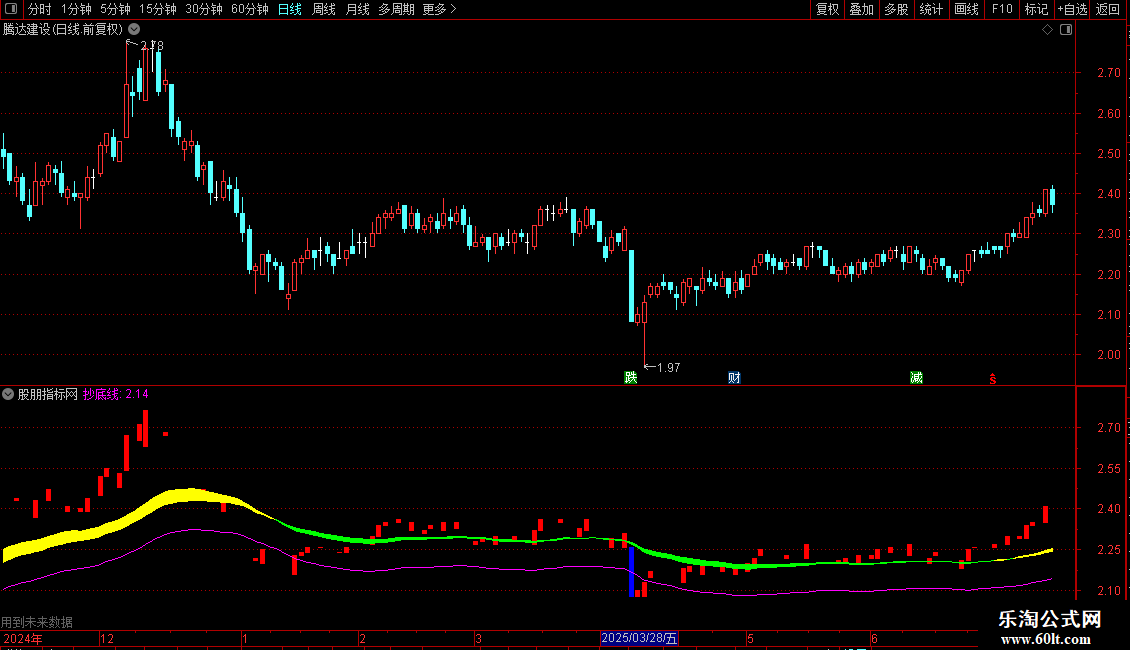Viewport: 1130px width, 650px height.
Task: Activate 画线 drawing tools
Action: click(x=966, y=9)
